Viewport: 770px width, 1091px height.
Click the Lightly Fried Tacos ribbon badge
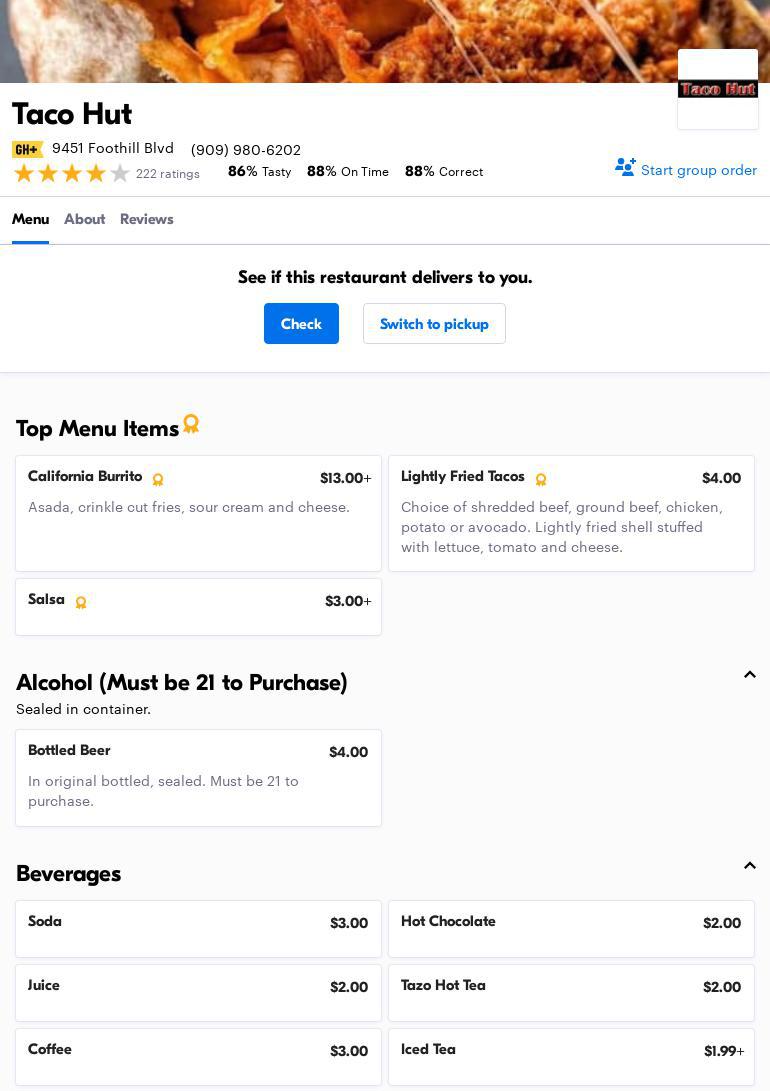541,479
